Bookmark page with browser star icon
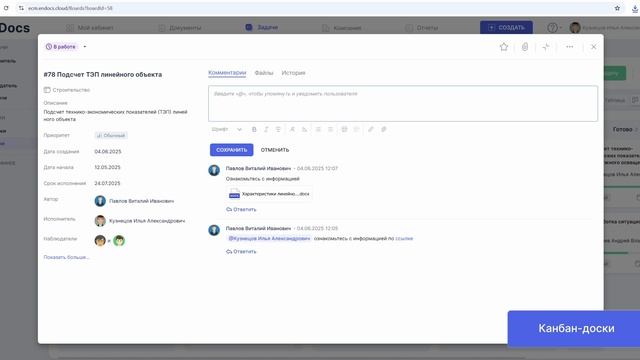The height and width of the screenshot is (360, 640). 617,8
